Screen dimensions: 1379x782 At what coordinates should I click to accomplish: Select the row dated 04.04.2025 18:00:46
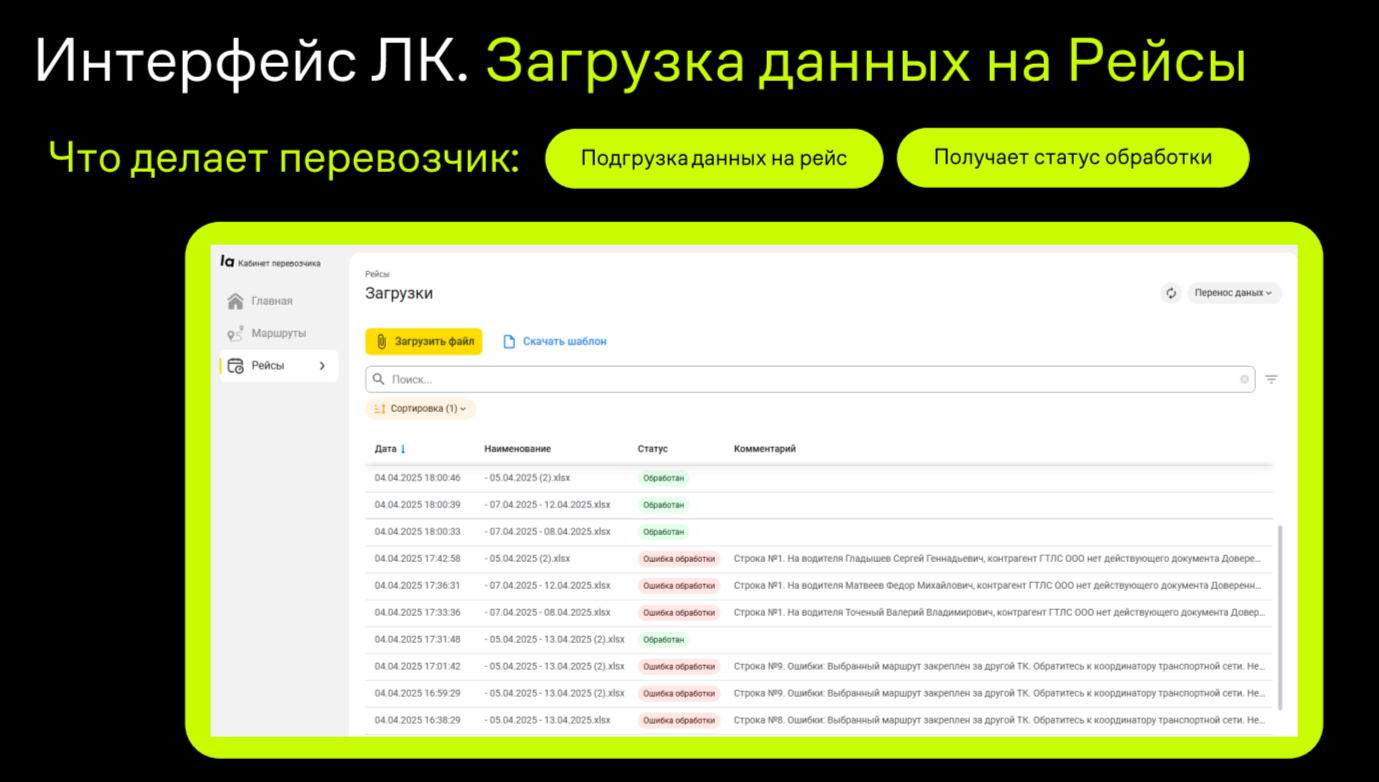tap(818, 478)
